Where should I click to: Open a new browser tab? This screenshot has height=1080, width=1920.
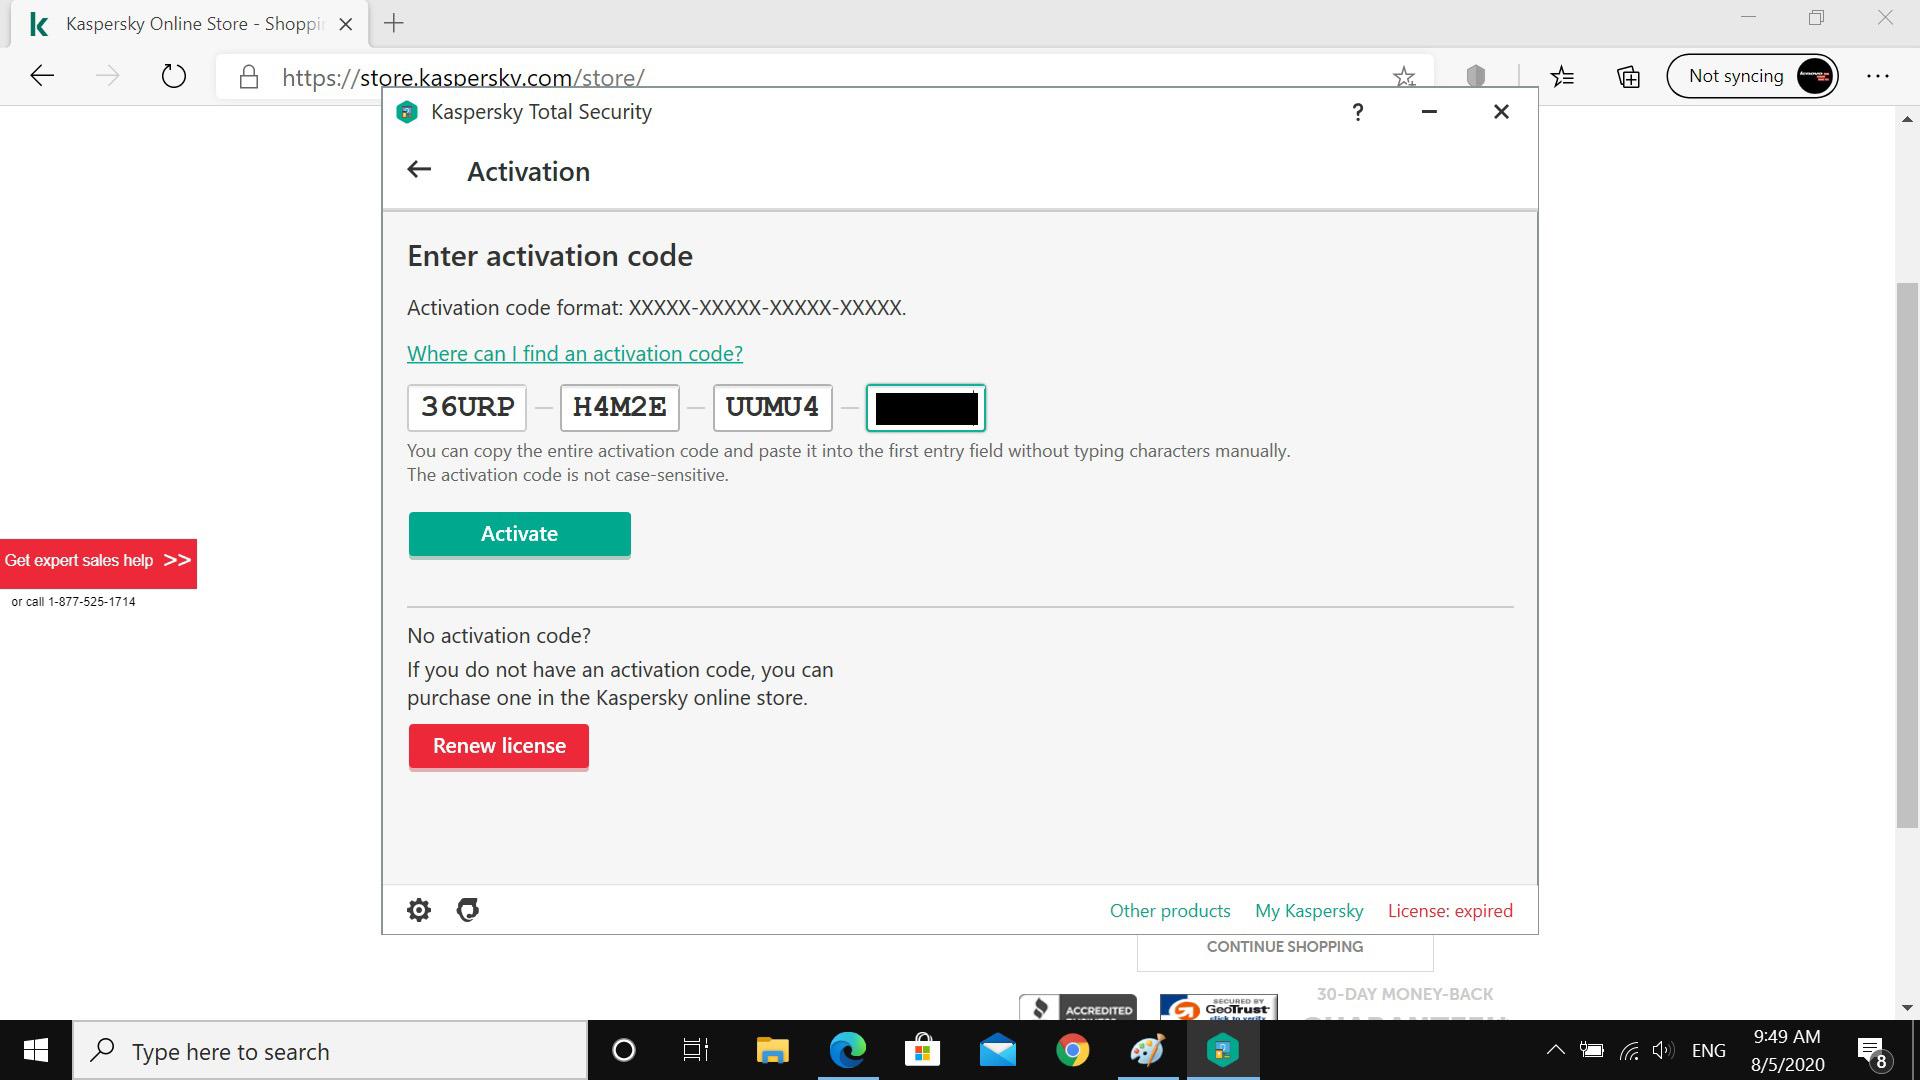(394, 23)
